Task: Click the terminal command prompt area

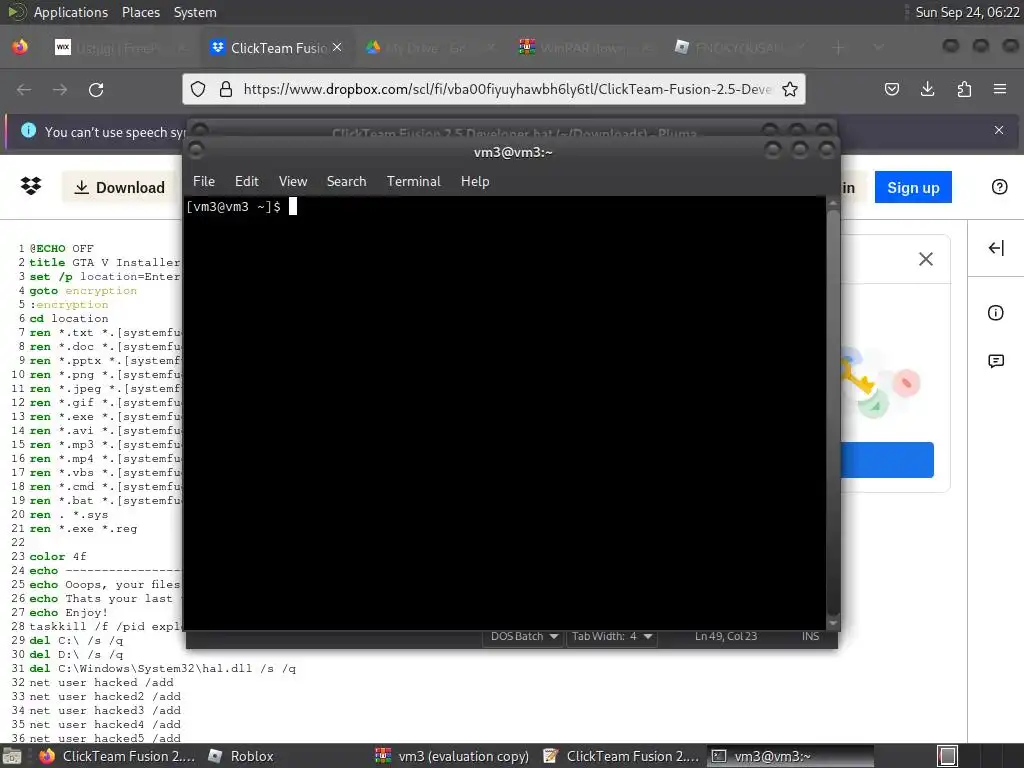Action: coord(505,413)
